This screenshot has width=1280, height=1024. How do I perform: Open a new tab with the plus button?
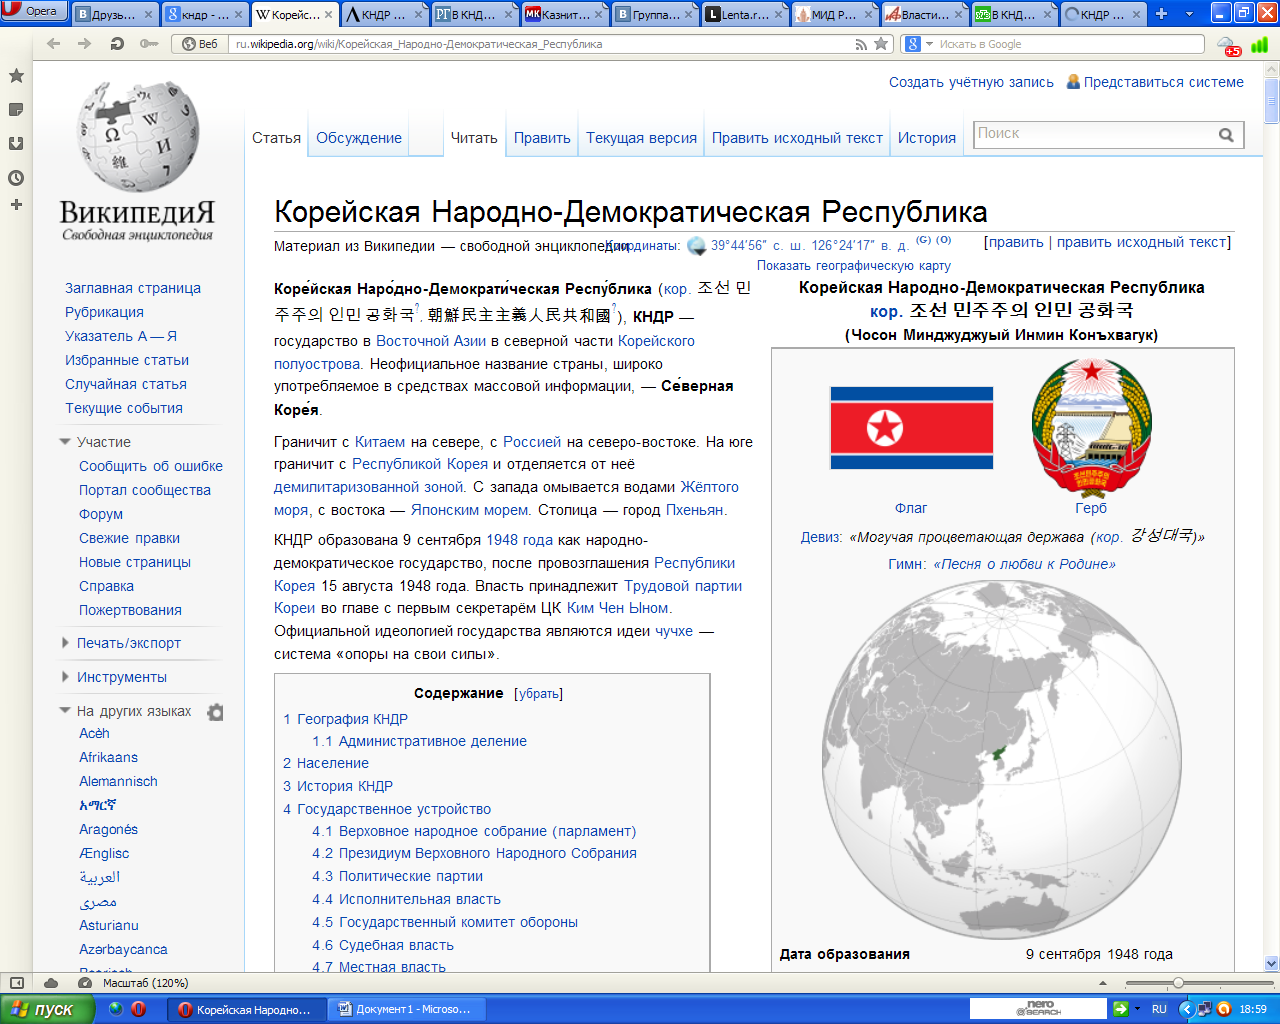click(1161, 13)
